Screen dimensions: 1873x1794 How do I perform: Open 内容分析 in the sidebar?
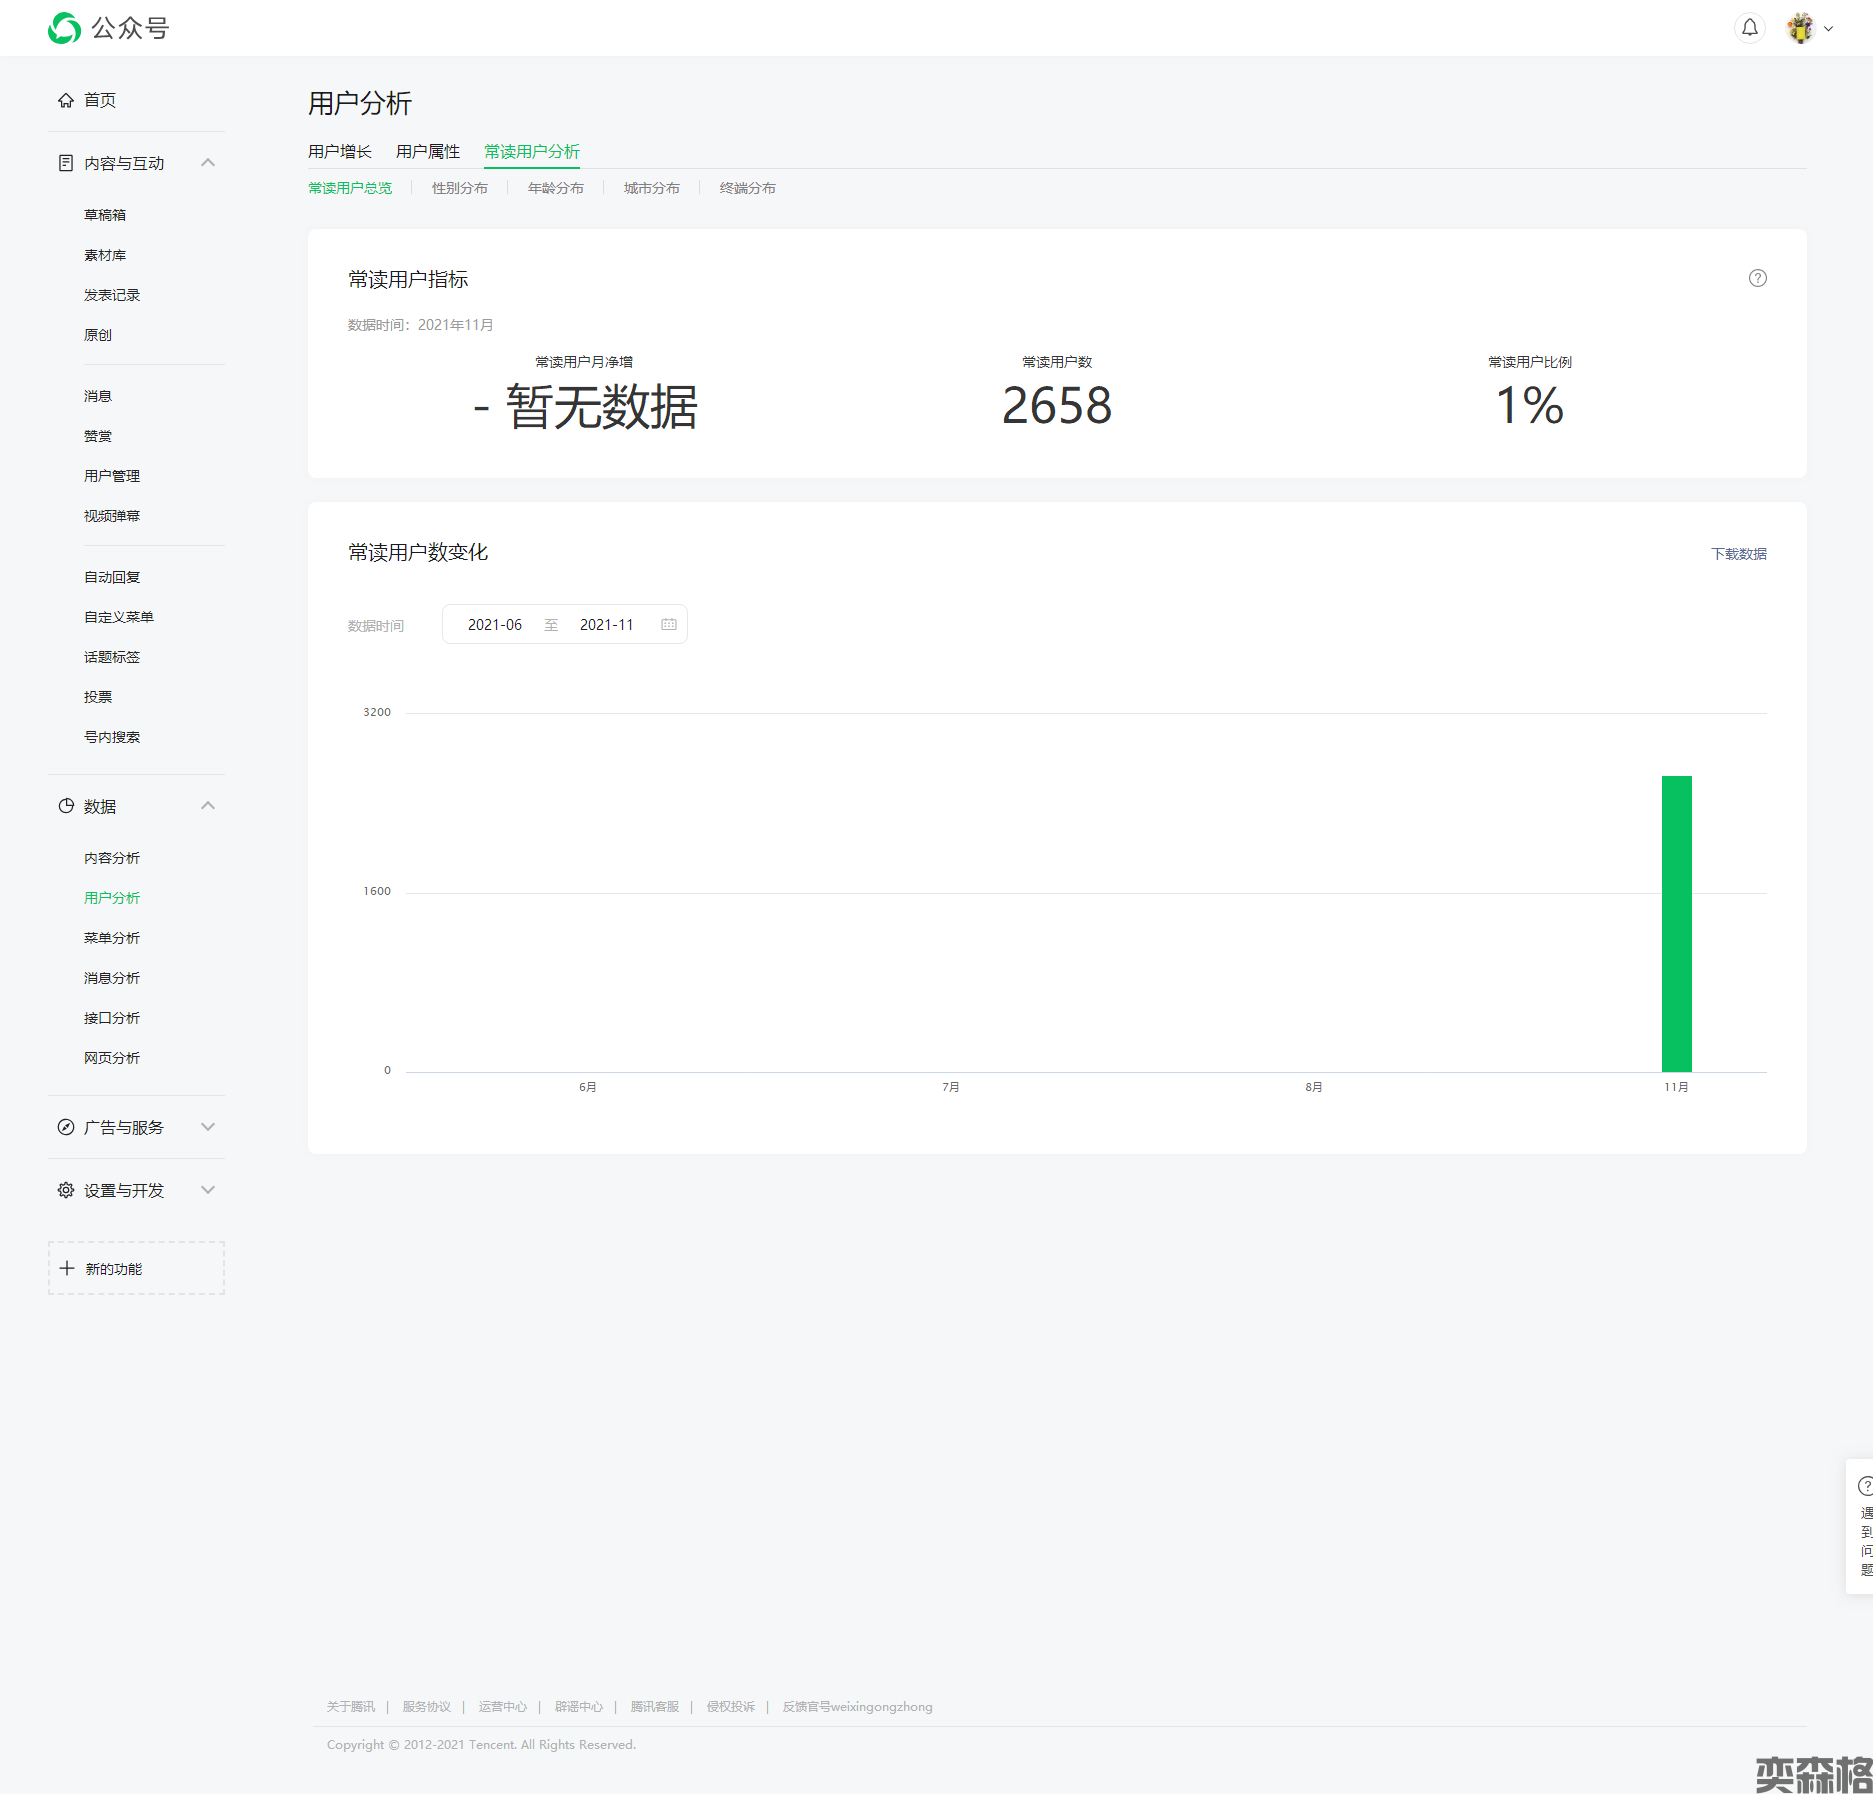coord(112,858)
